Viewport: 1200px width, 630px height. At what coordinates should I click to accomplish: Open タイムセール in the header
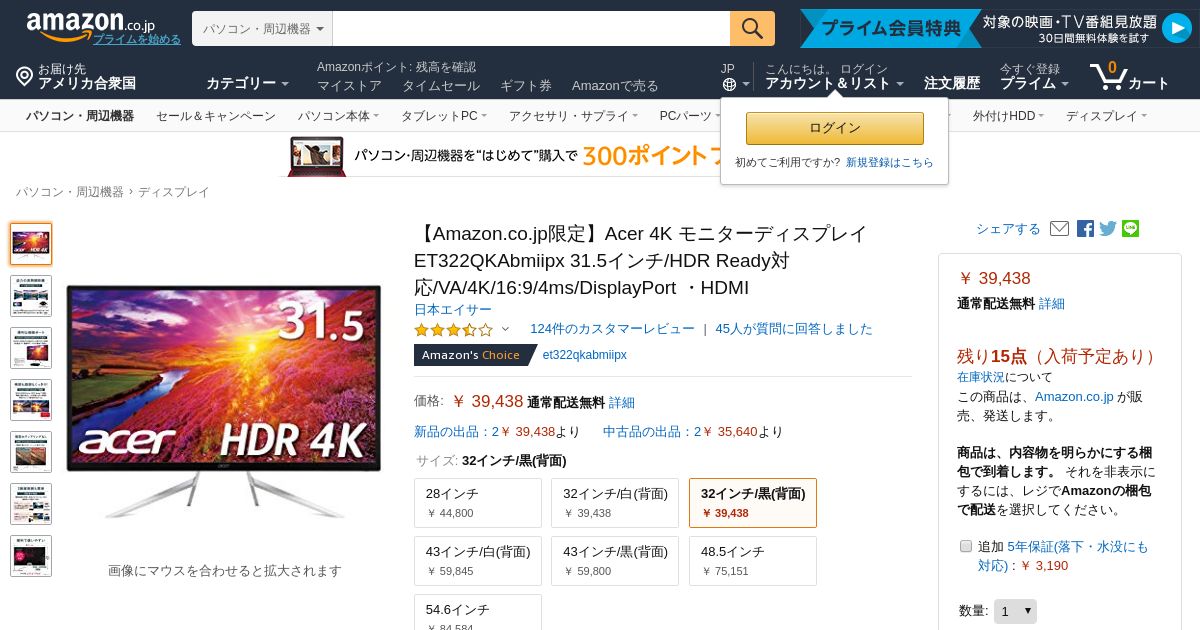441,86
